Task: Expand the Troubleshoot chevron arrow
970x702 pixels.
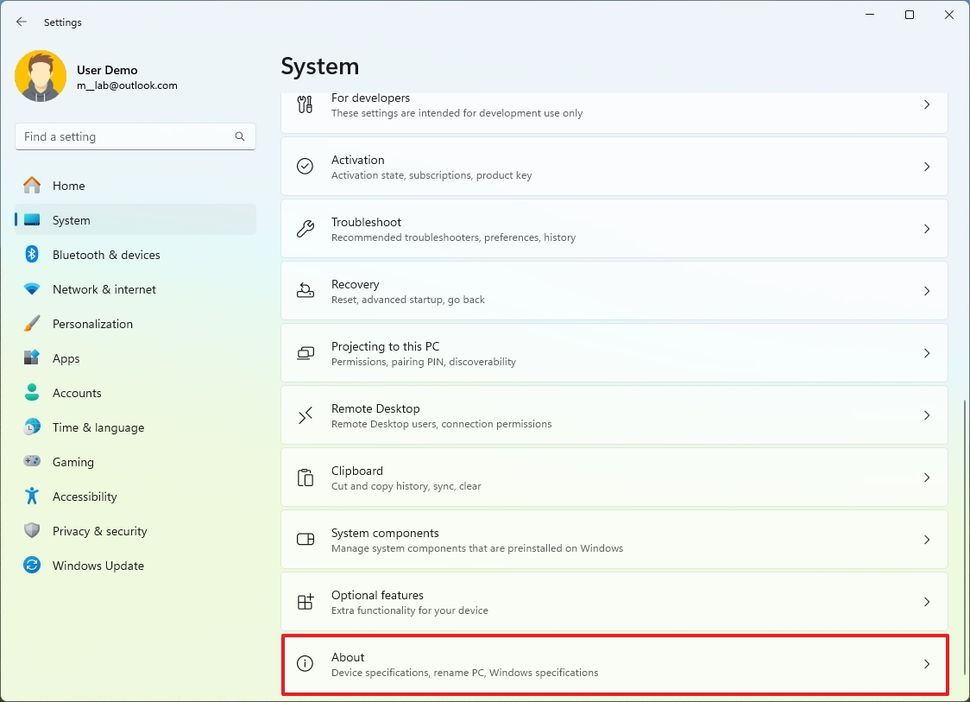Action: pos(926,229)
